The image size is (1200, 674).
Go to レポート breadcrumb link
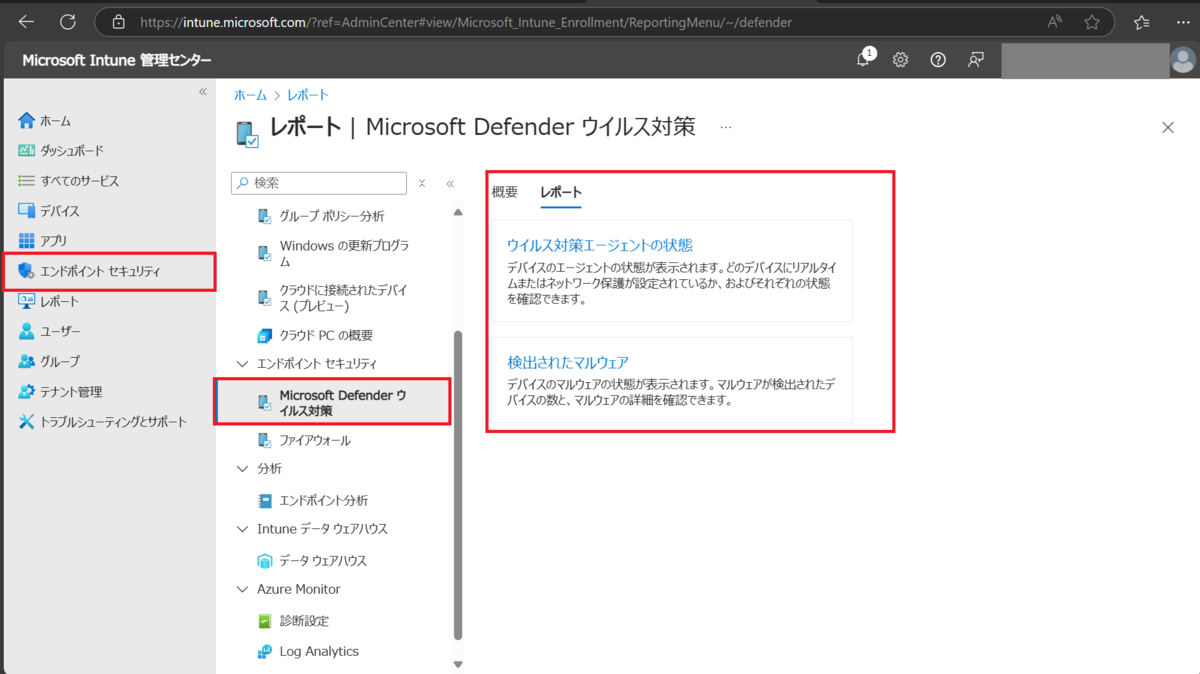pos(308,95)
